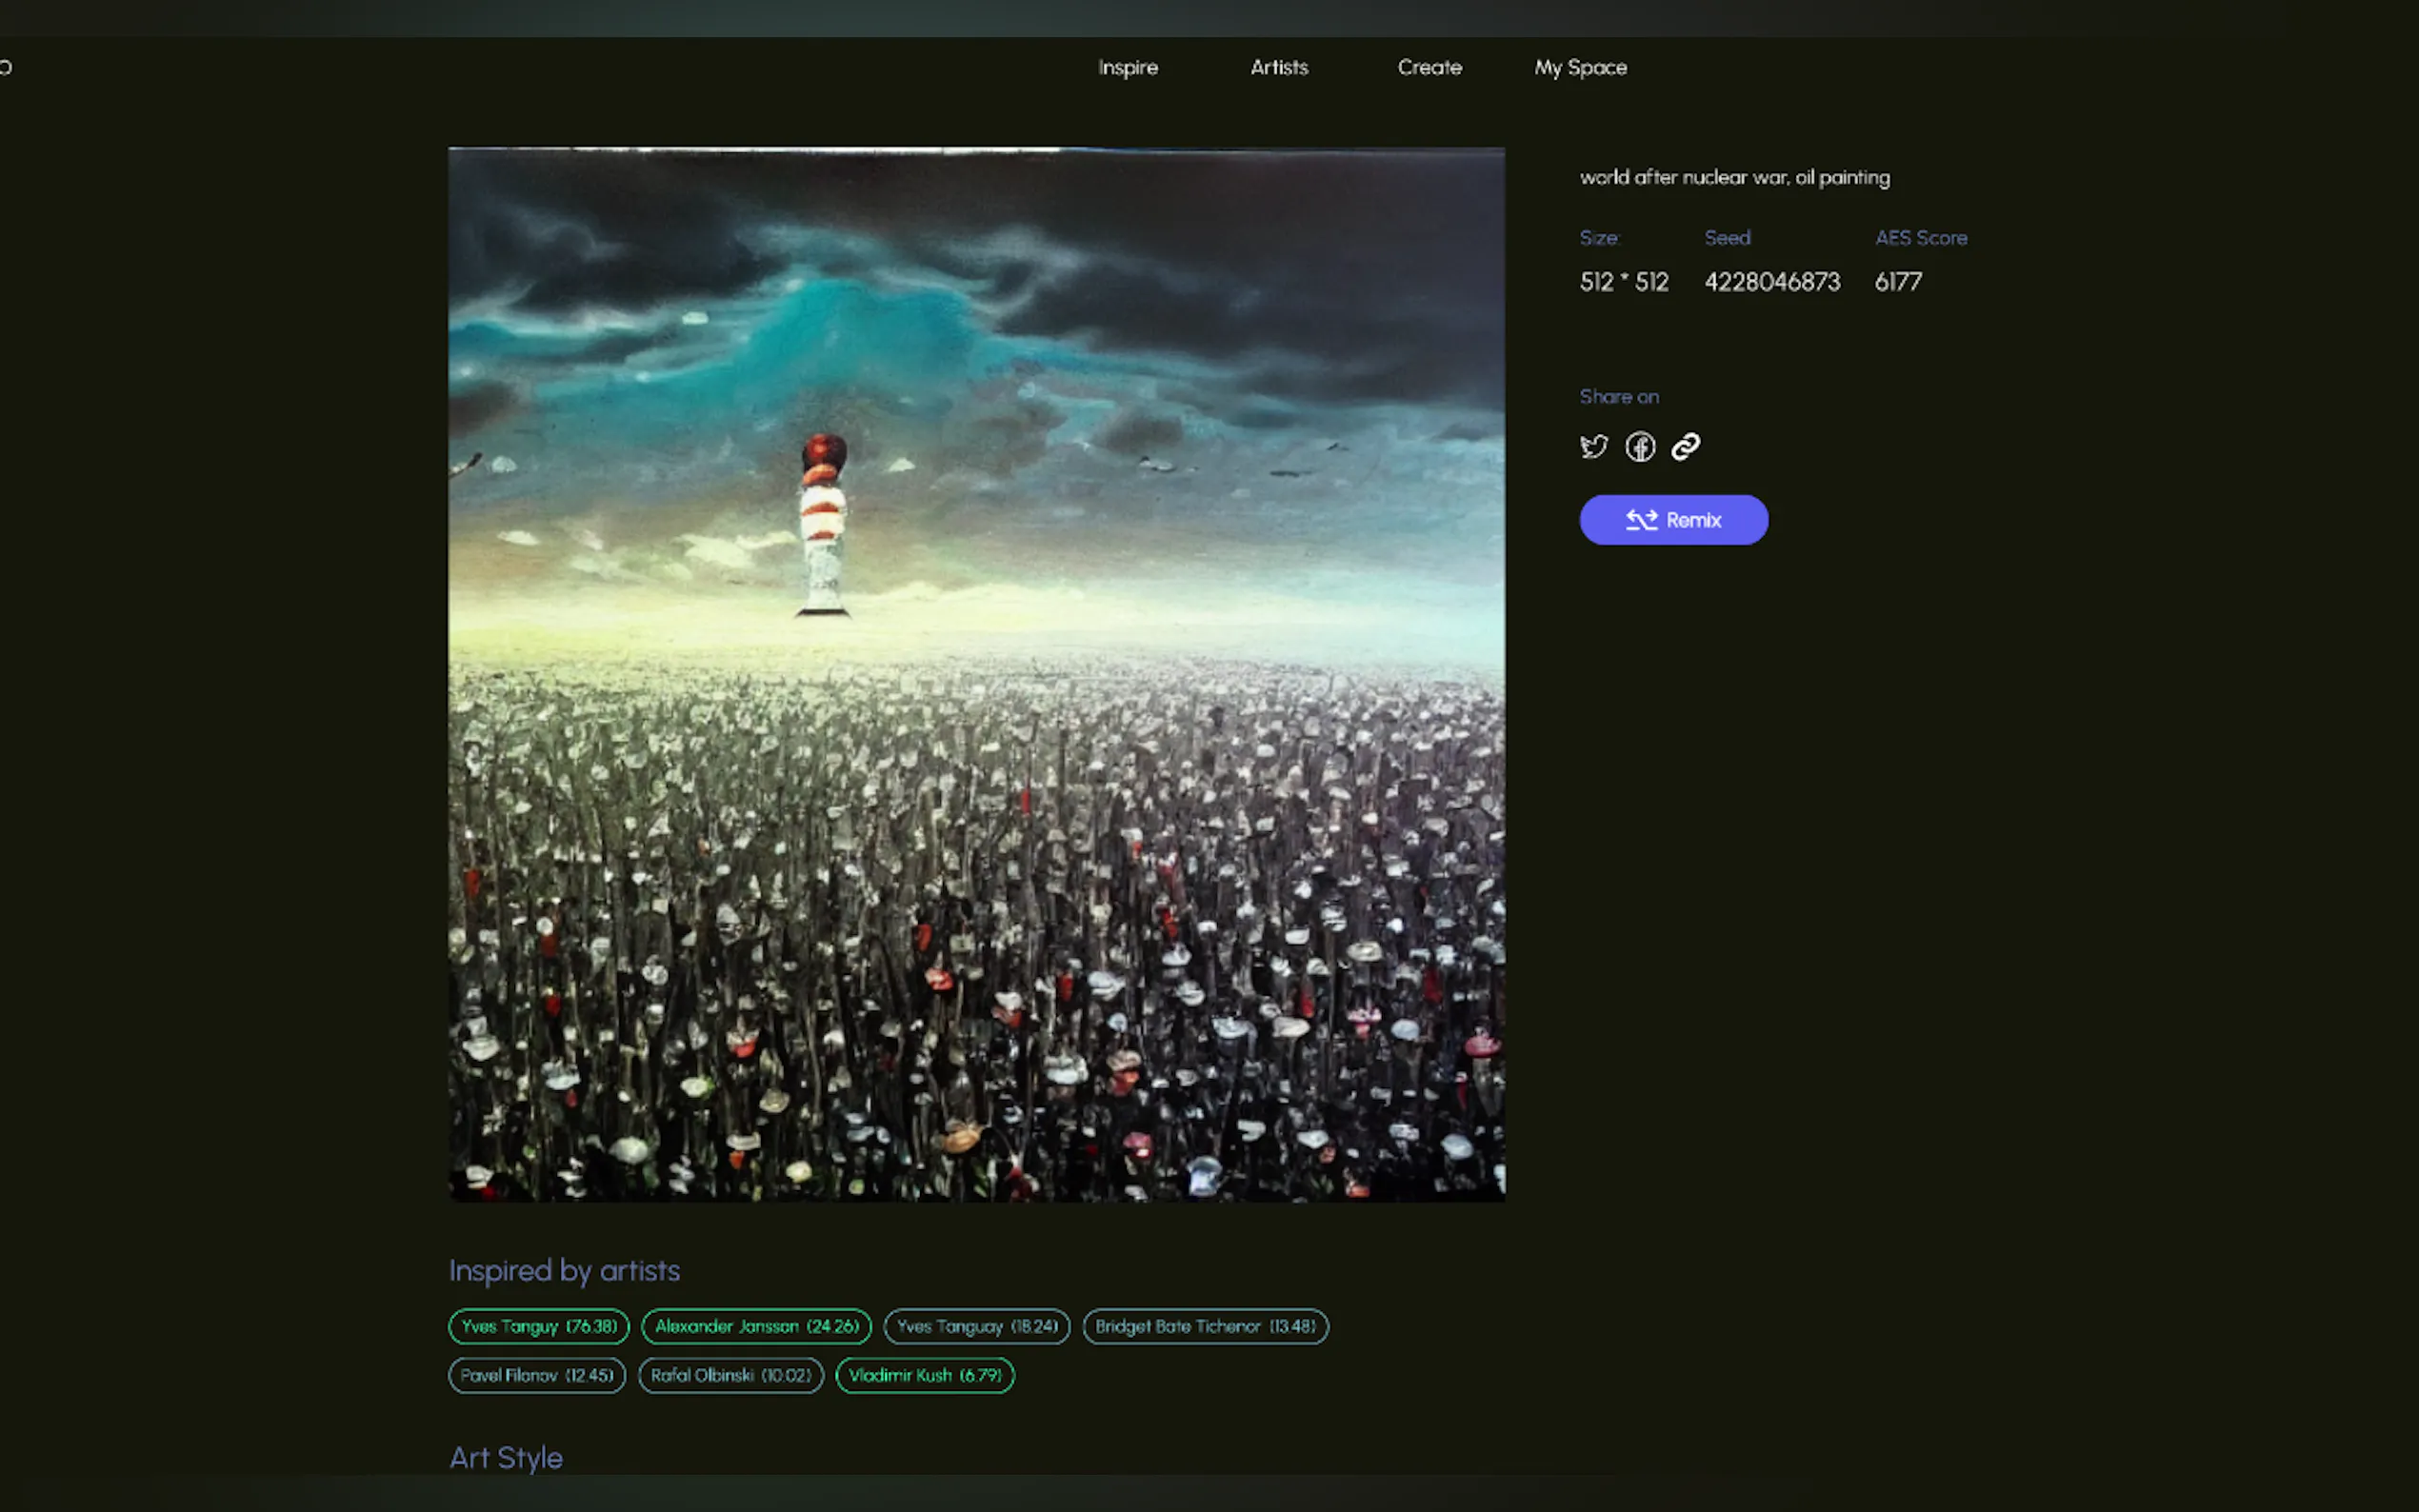Click the seed number 4228046873

(x=1771, y=282)
